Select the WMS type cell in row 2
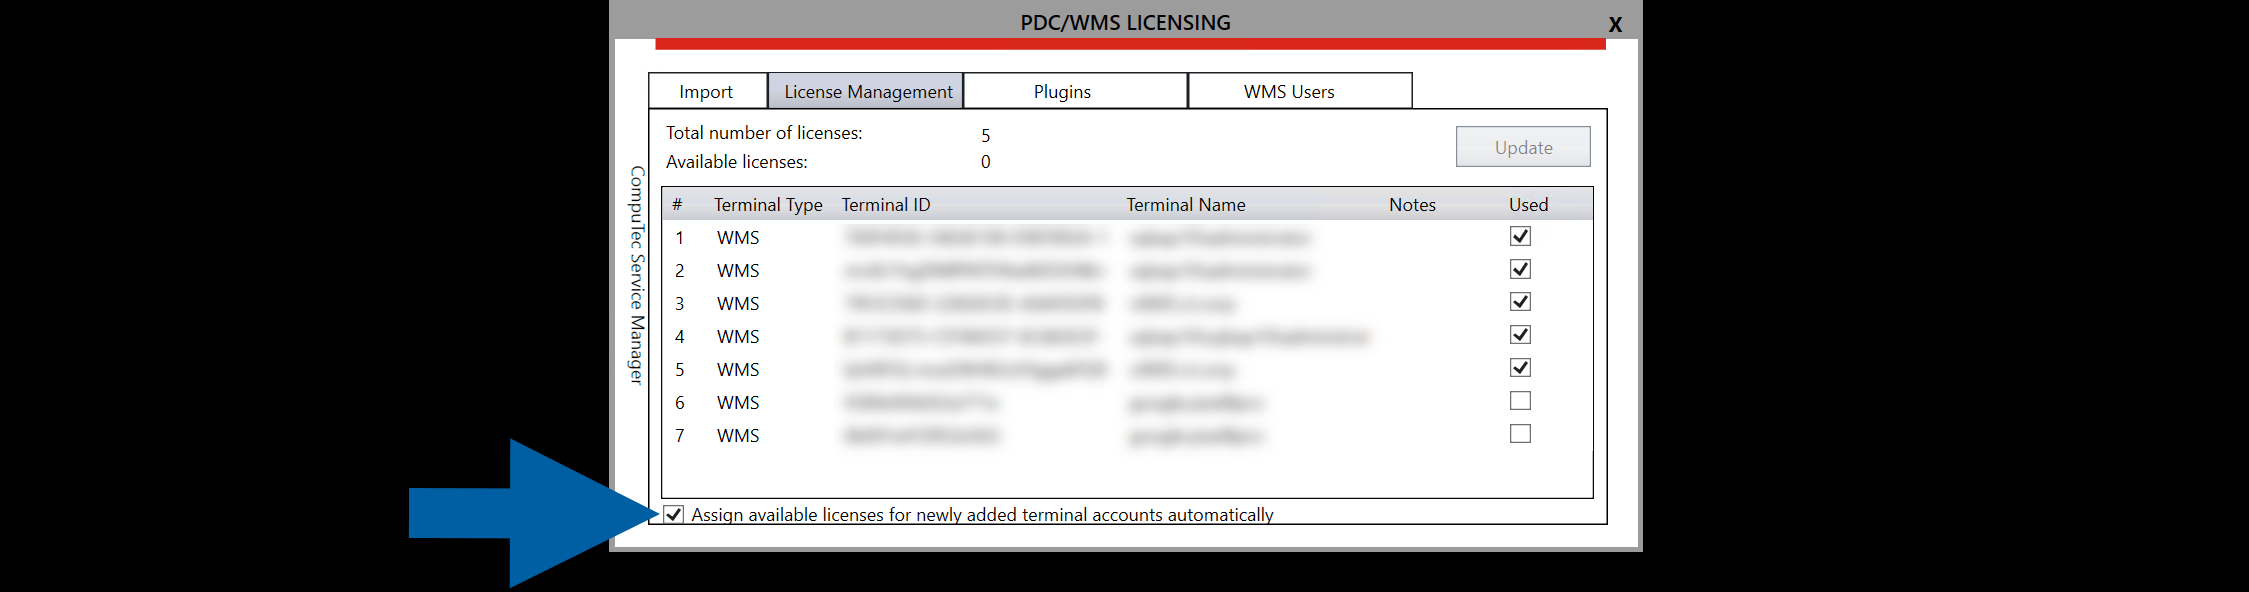The image size is (2249, 592). (x=738, y=271)
